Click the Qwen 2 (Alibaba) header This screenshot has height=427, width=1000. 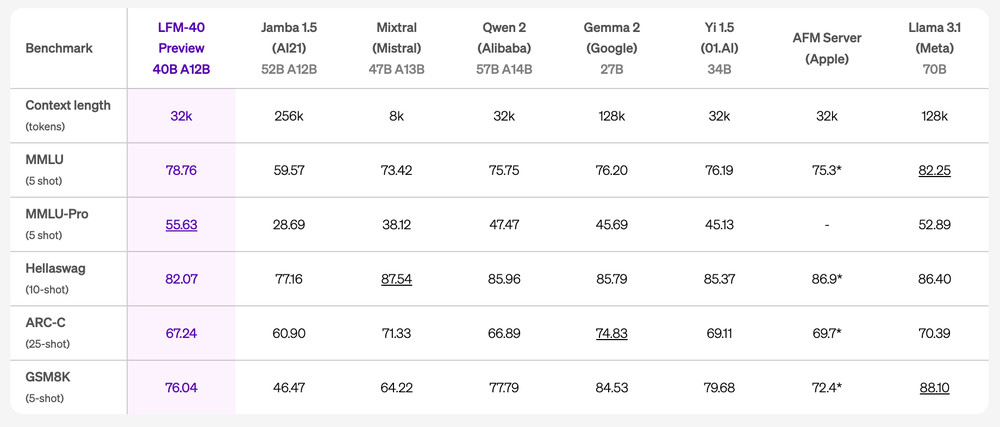tap(504, 48)
